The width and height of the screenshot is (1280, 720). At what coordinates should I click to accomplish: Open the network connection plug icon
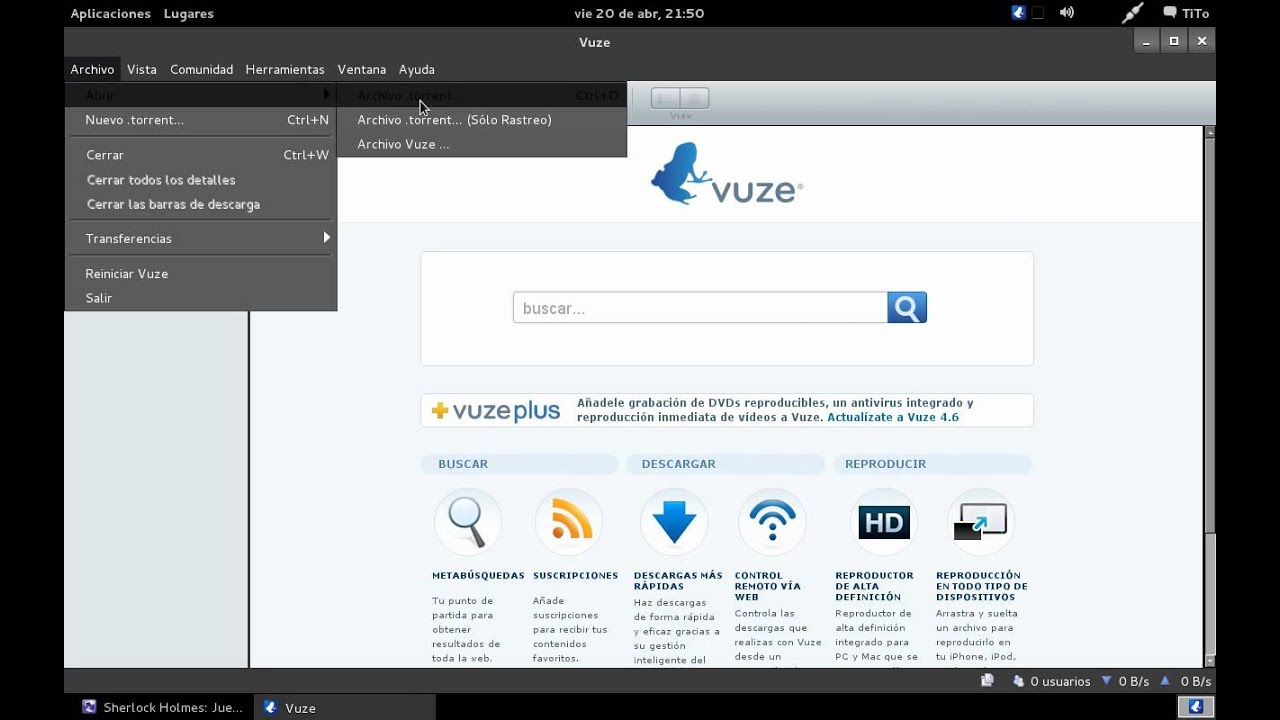[x=1132, y=13]
